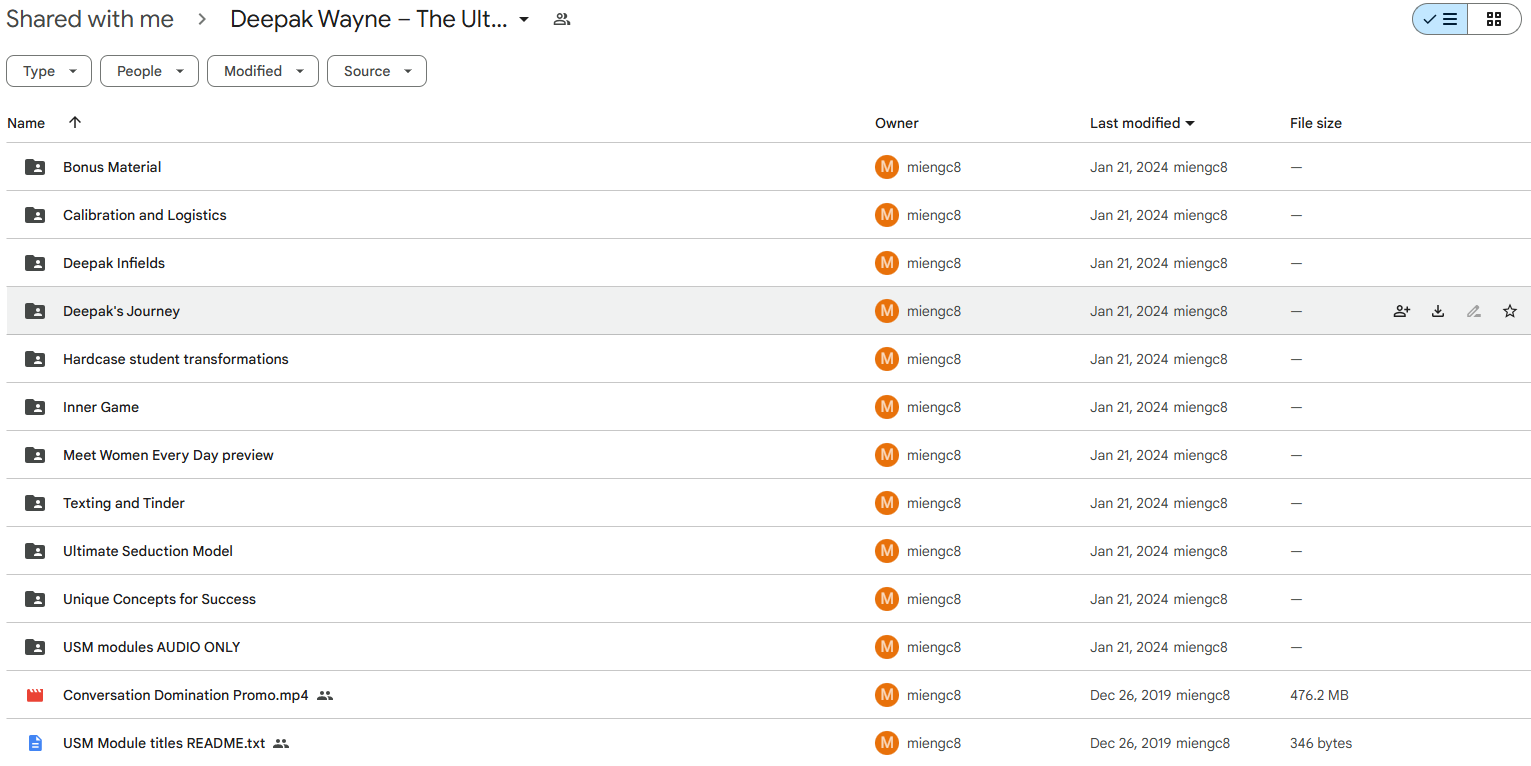
Task: Click the rename pencil icon on Deepak's Journey
Action: [x=1474, y=311]
